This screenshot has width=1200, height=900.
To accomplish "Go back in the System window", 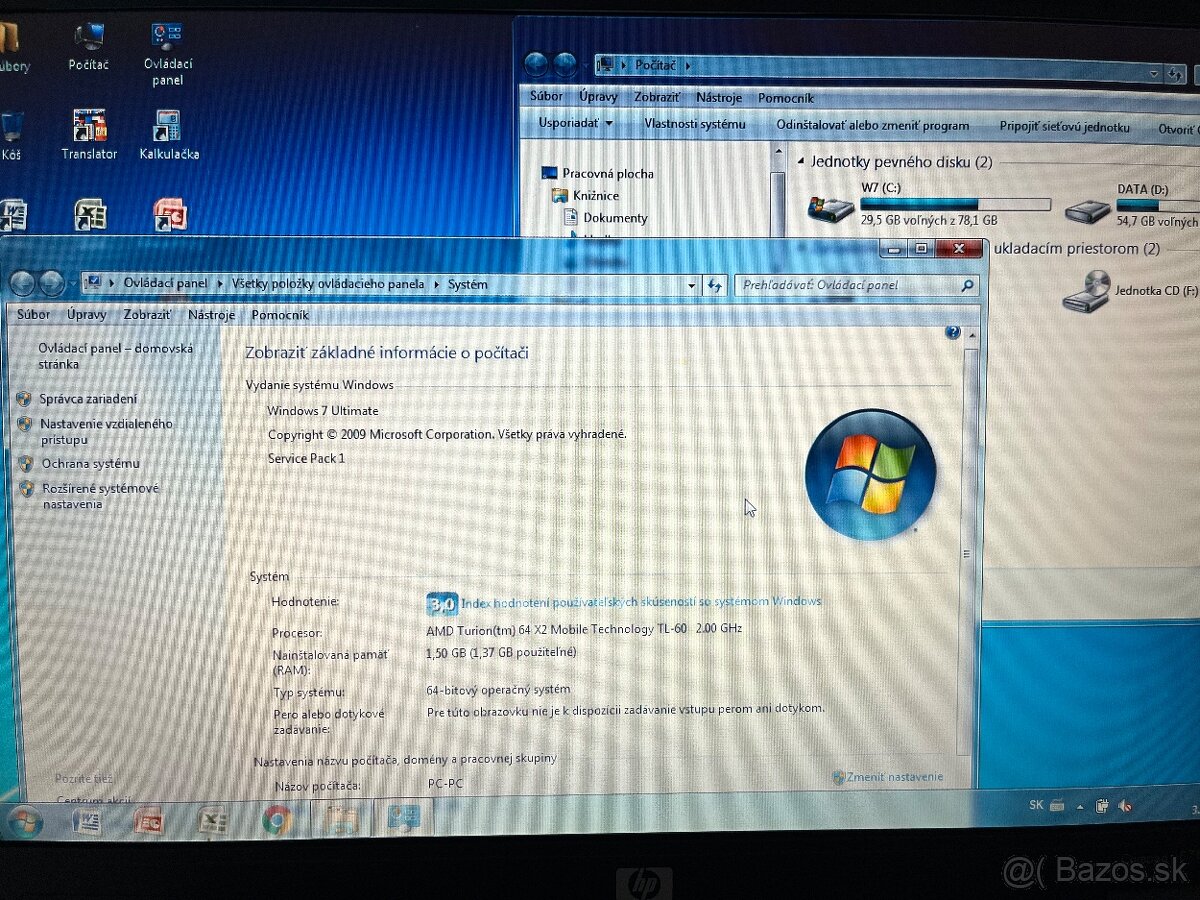I will click(x=23, y=284).
